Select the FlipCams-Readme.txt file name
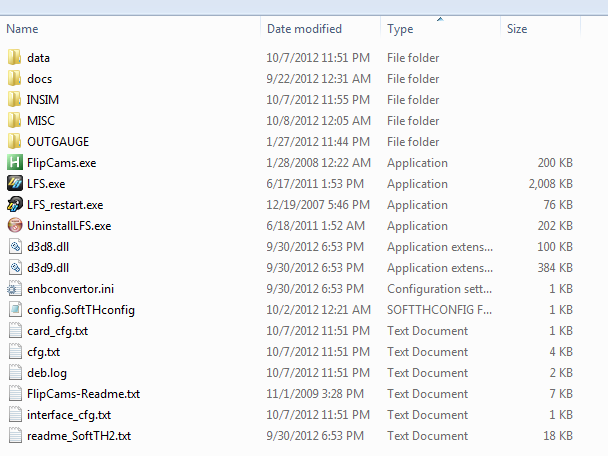Image resolution: width=608 pixels, height=456 pixels. point(83,394)
